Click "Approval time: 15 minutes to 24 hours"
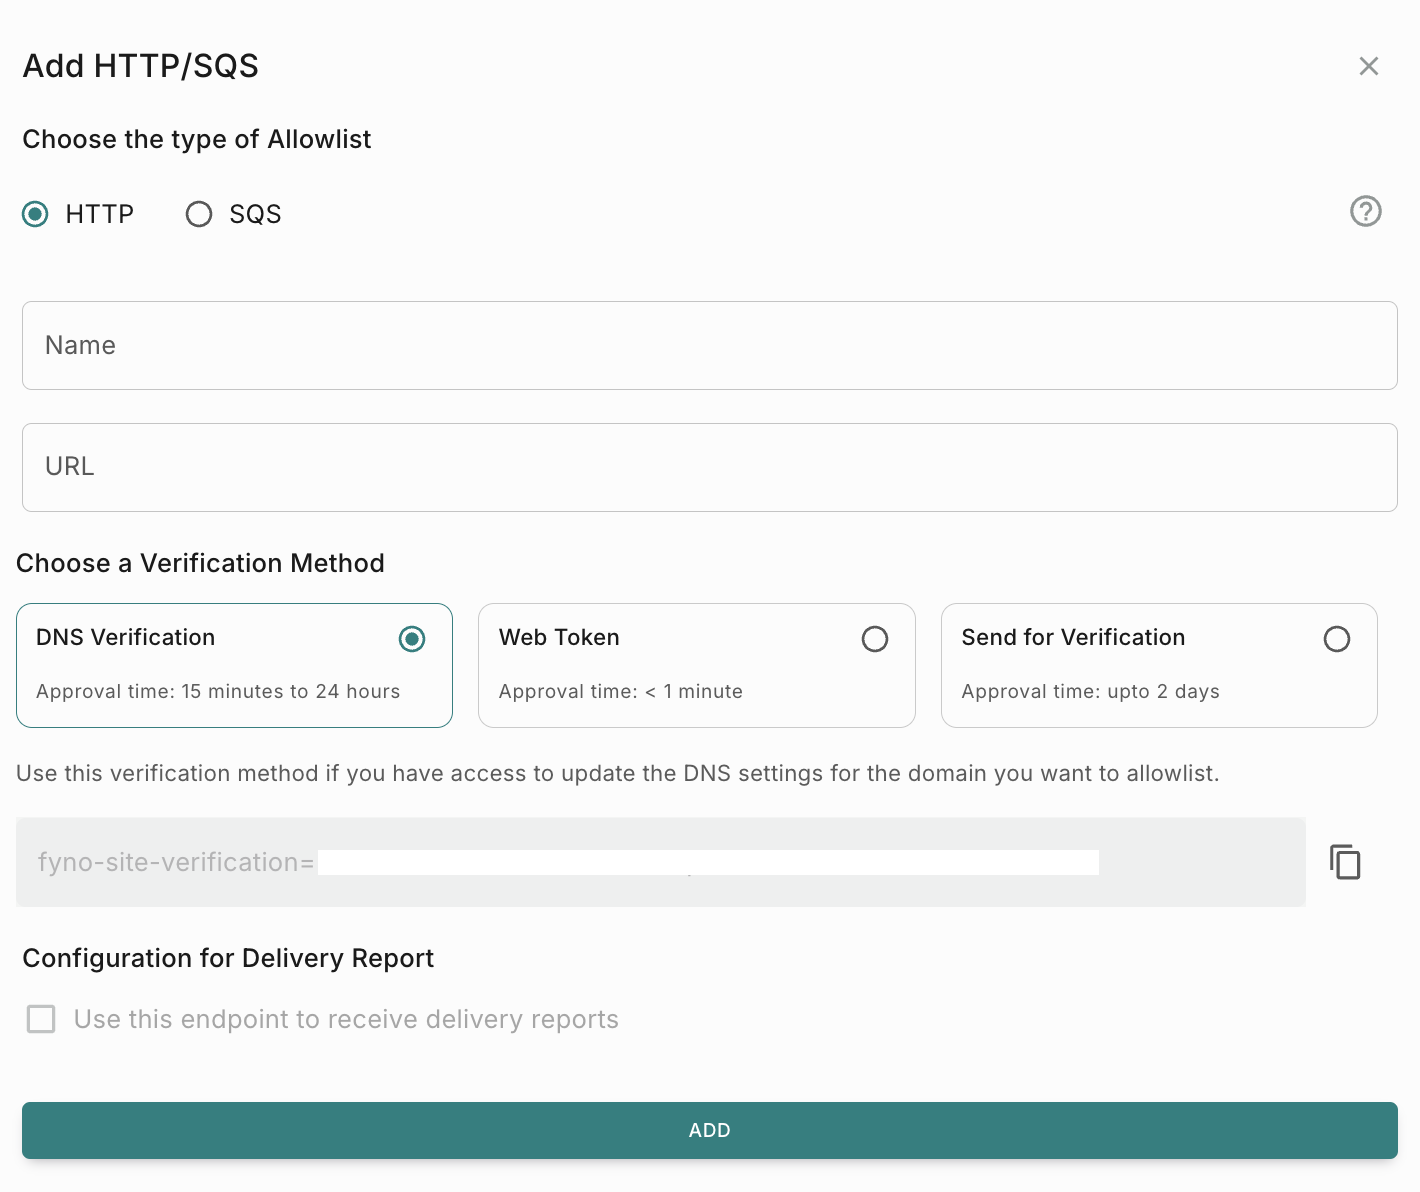The height and width of the screenshot is (1192, 1420). coord(218,692)
